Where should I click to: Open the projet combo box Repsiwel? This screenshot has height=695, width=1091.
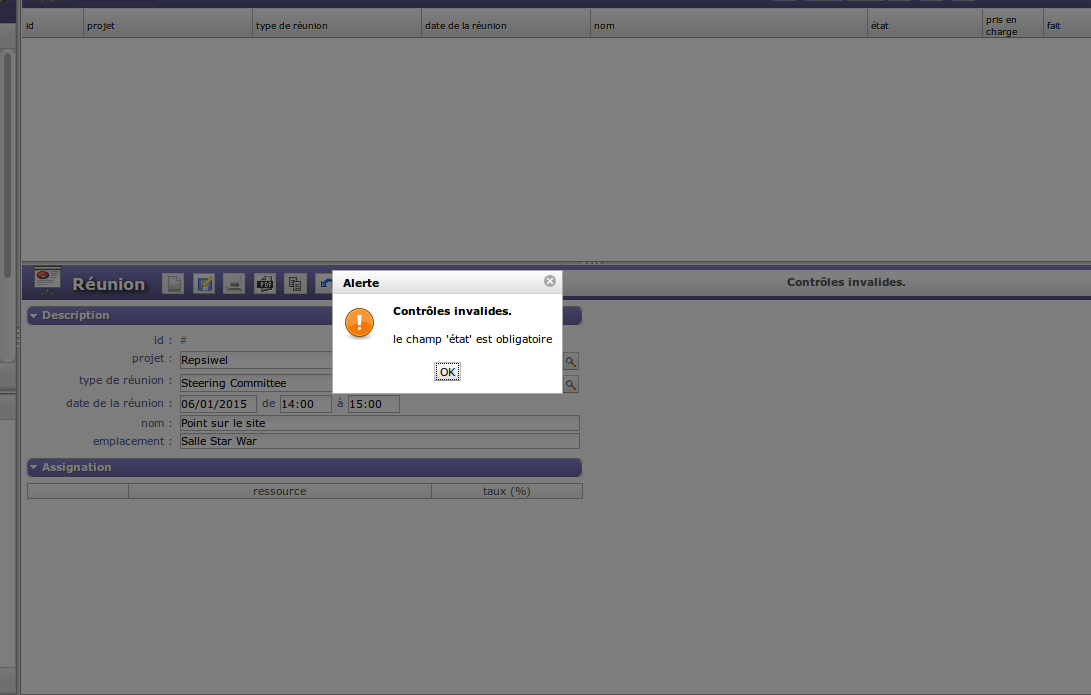point(256,360)
